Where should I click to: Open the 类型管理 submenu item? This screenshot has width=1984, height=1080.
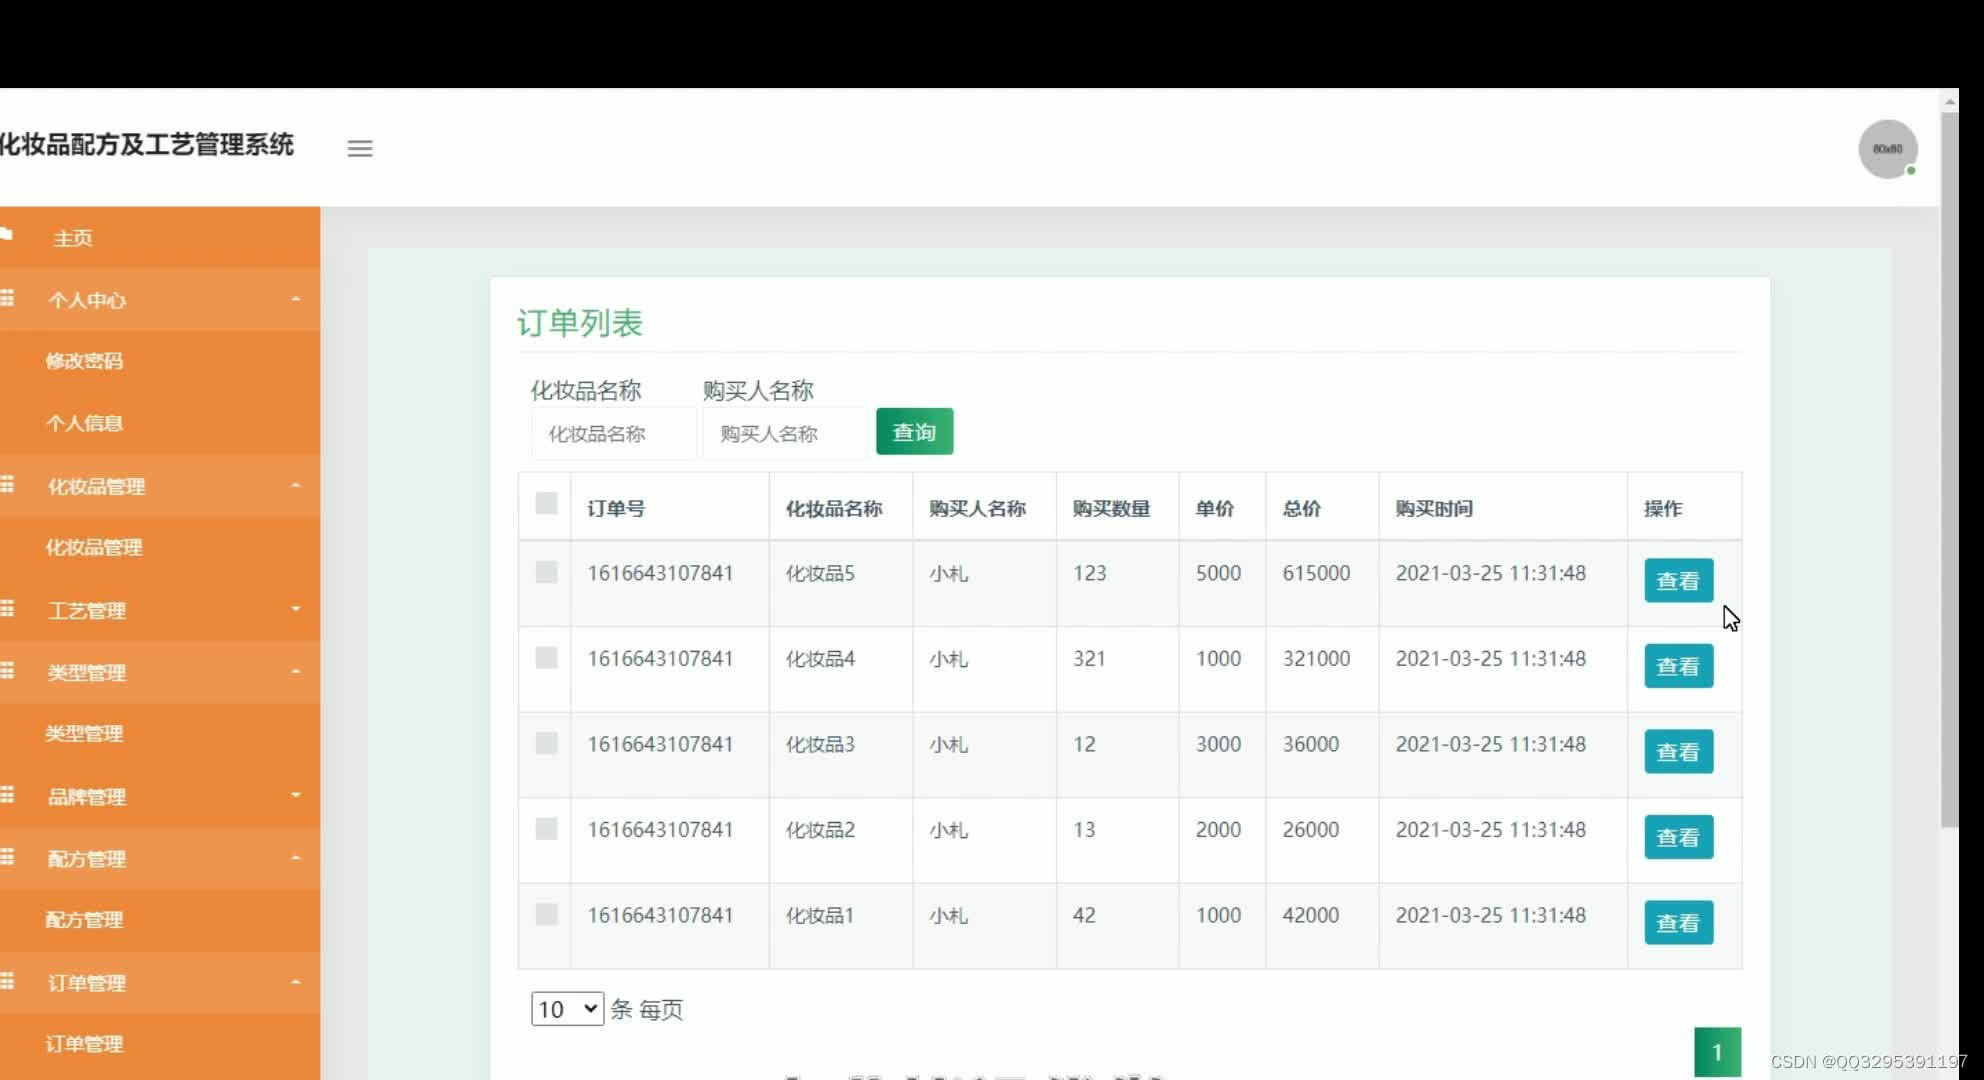(84, 733)
